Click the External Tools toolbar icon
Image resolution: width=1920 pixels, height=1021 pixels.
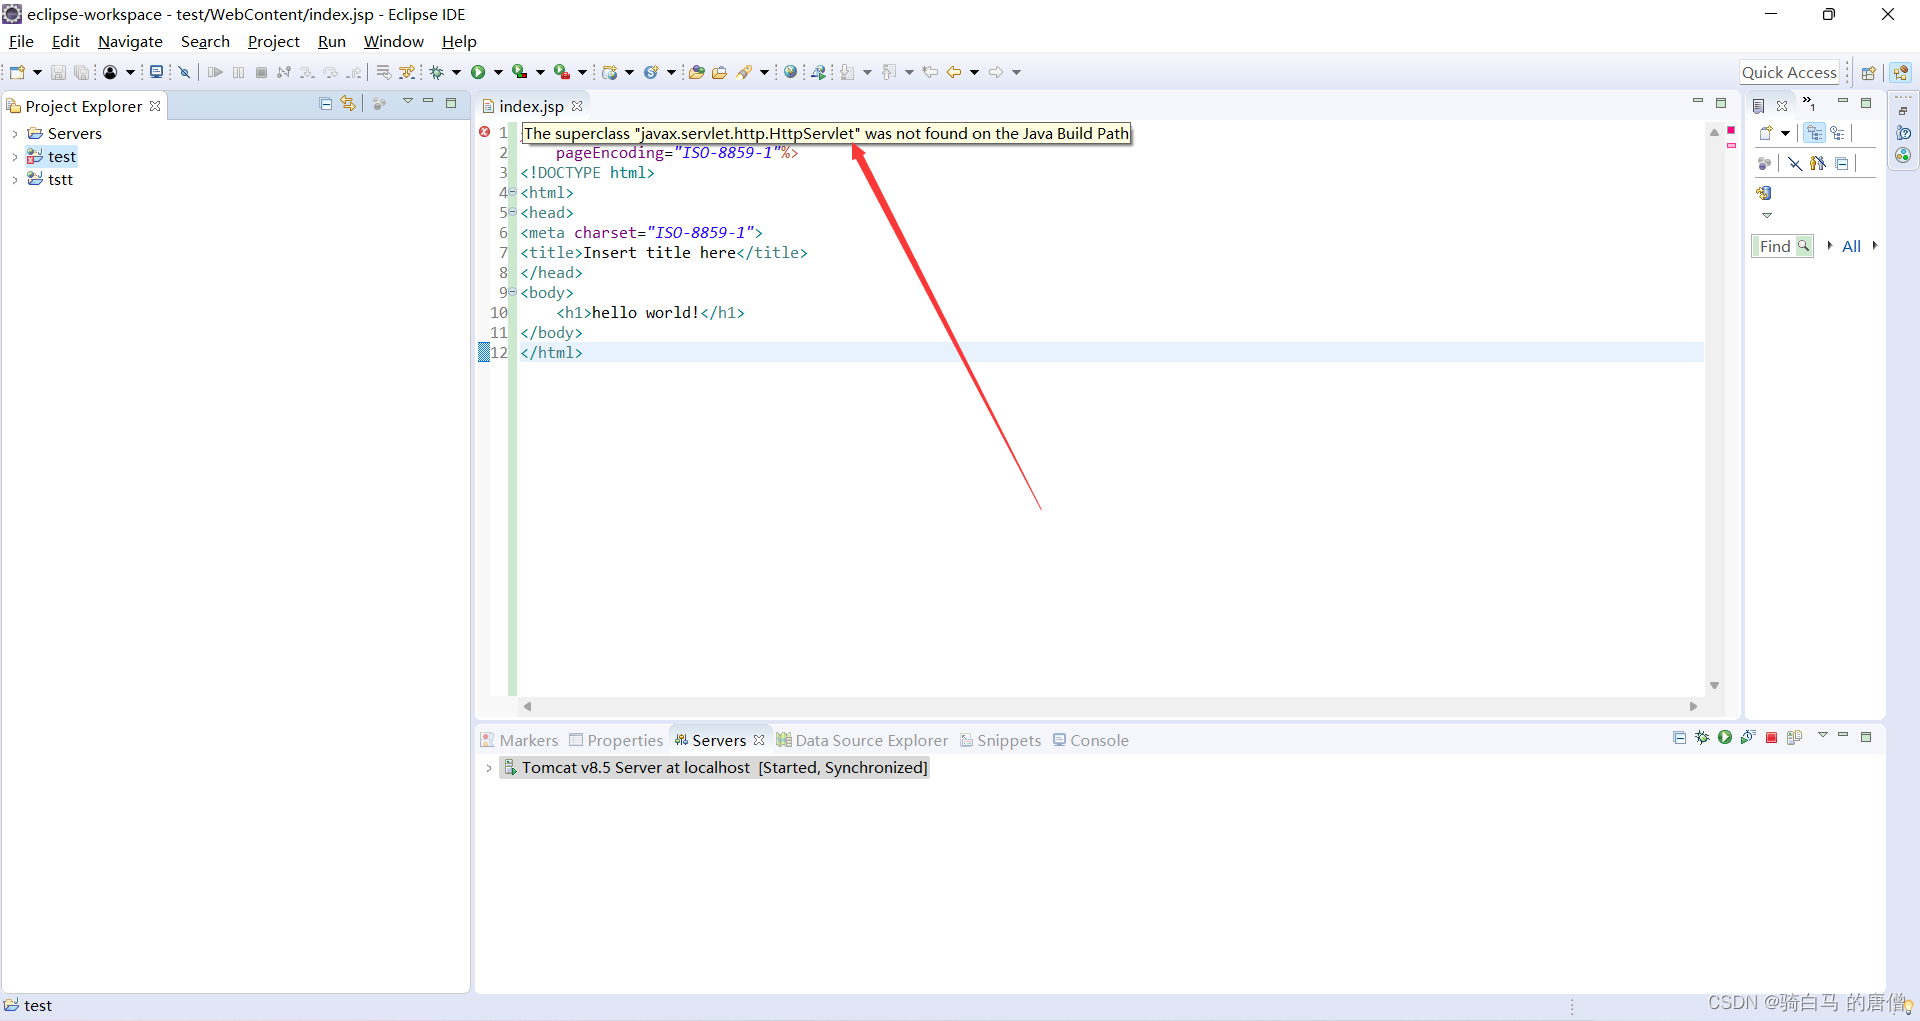point(562,72)
